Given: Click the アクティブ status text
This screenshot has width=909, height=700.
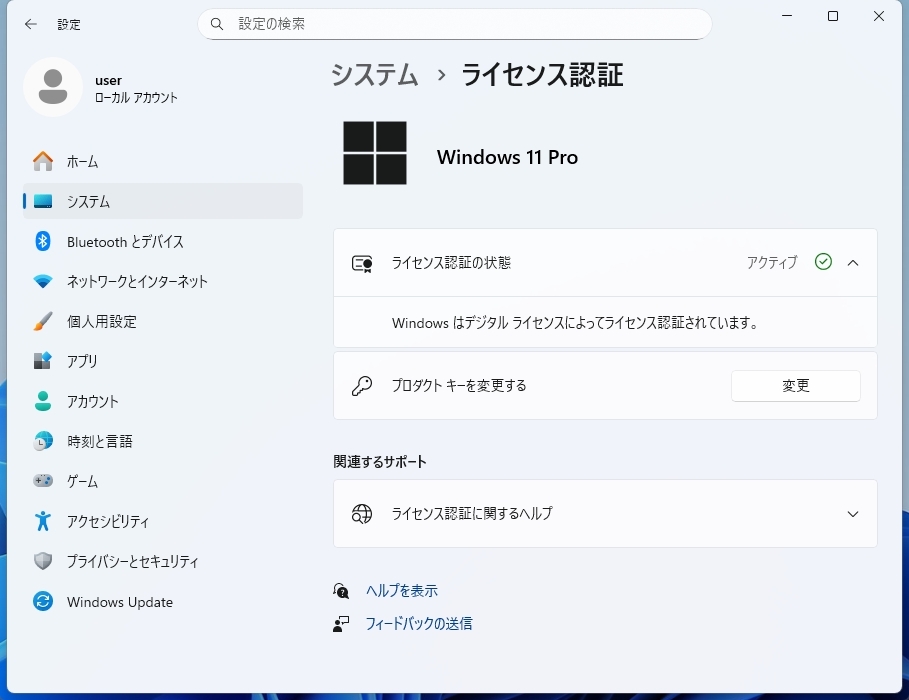Looking at the screenshot, I should [x=772, y=263].
